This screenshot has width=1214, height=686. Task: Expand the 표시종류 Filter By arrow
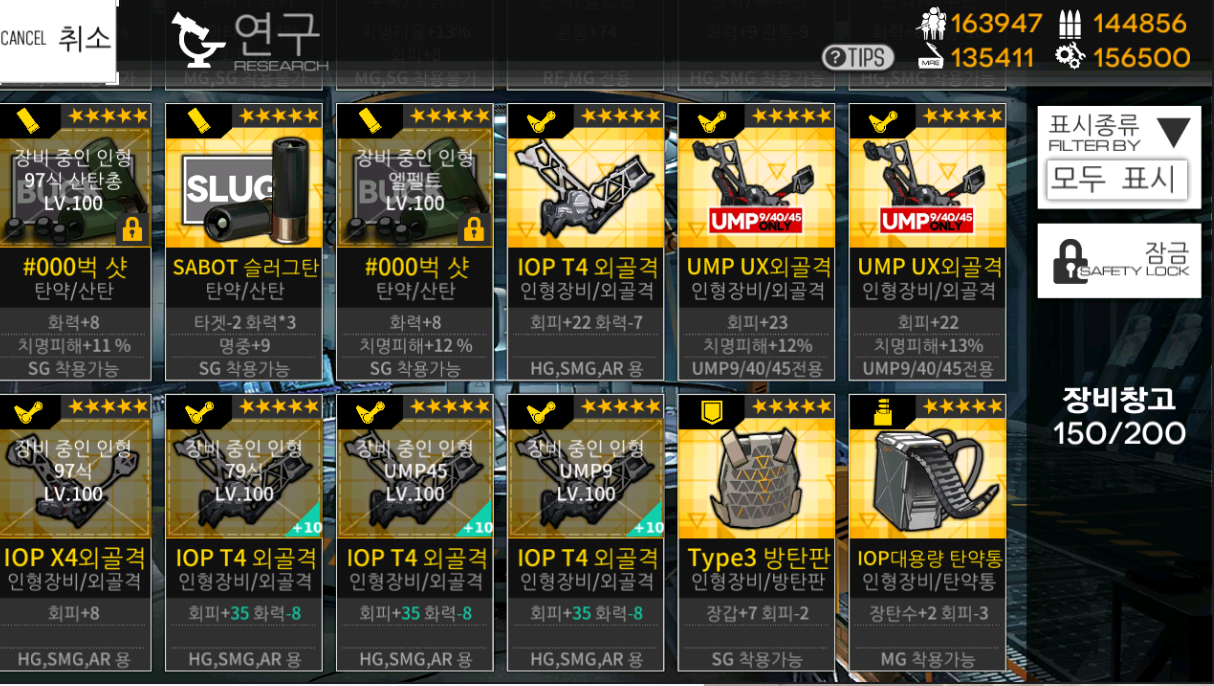[x=1173, y=131]
